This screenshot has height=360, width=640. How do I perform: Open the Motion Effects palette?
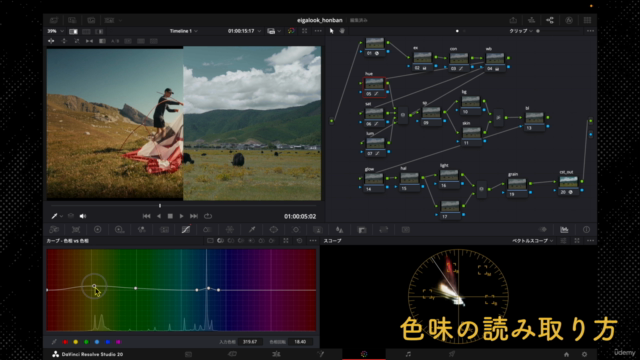pyautogui.click(x=164, y=230)
